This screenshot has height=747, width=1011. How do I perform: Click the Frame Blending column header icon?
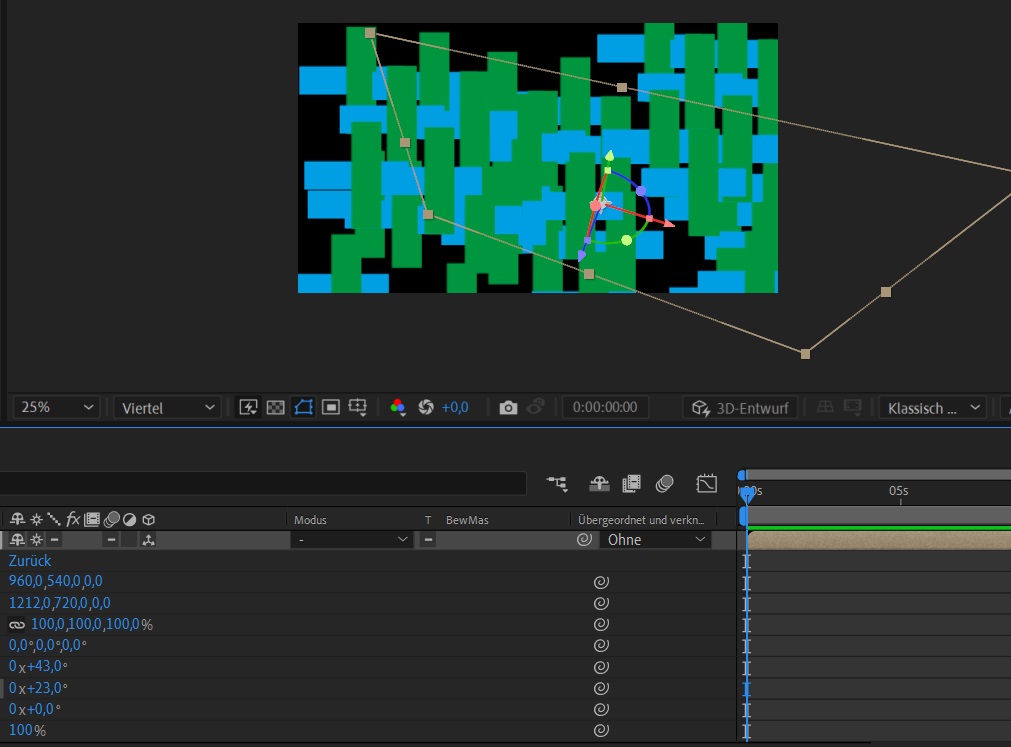[x=92, y=519]
